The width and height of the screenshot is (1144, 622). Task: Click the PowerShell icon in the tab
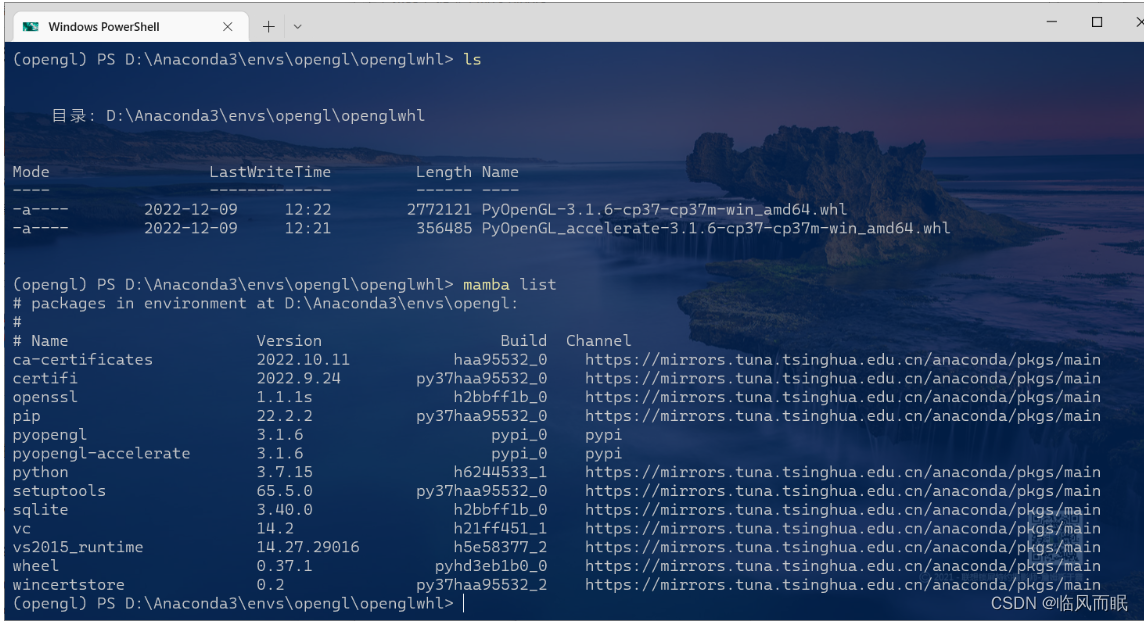[31, 27]
